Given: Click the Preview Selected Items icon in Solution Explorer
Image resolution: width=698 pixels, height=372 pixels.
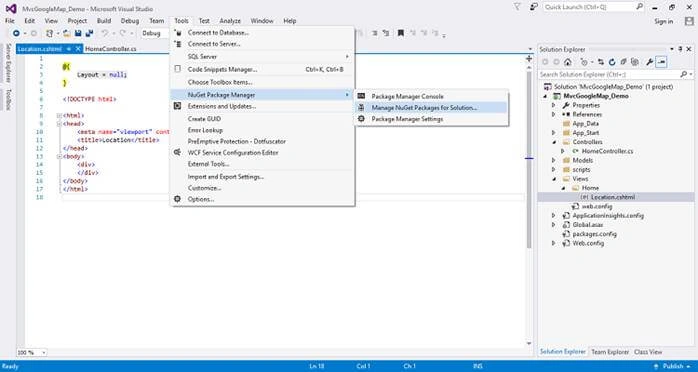Looking at the screenshot, I should [661, 62].
